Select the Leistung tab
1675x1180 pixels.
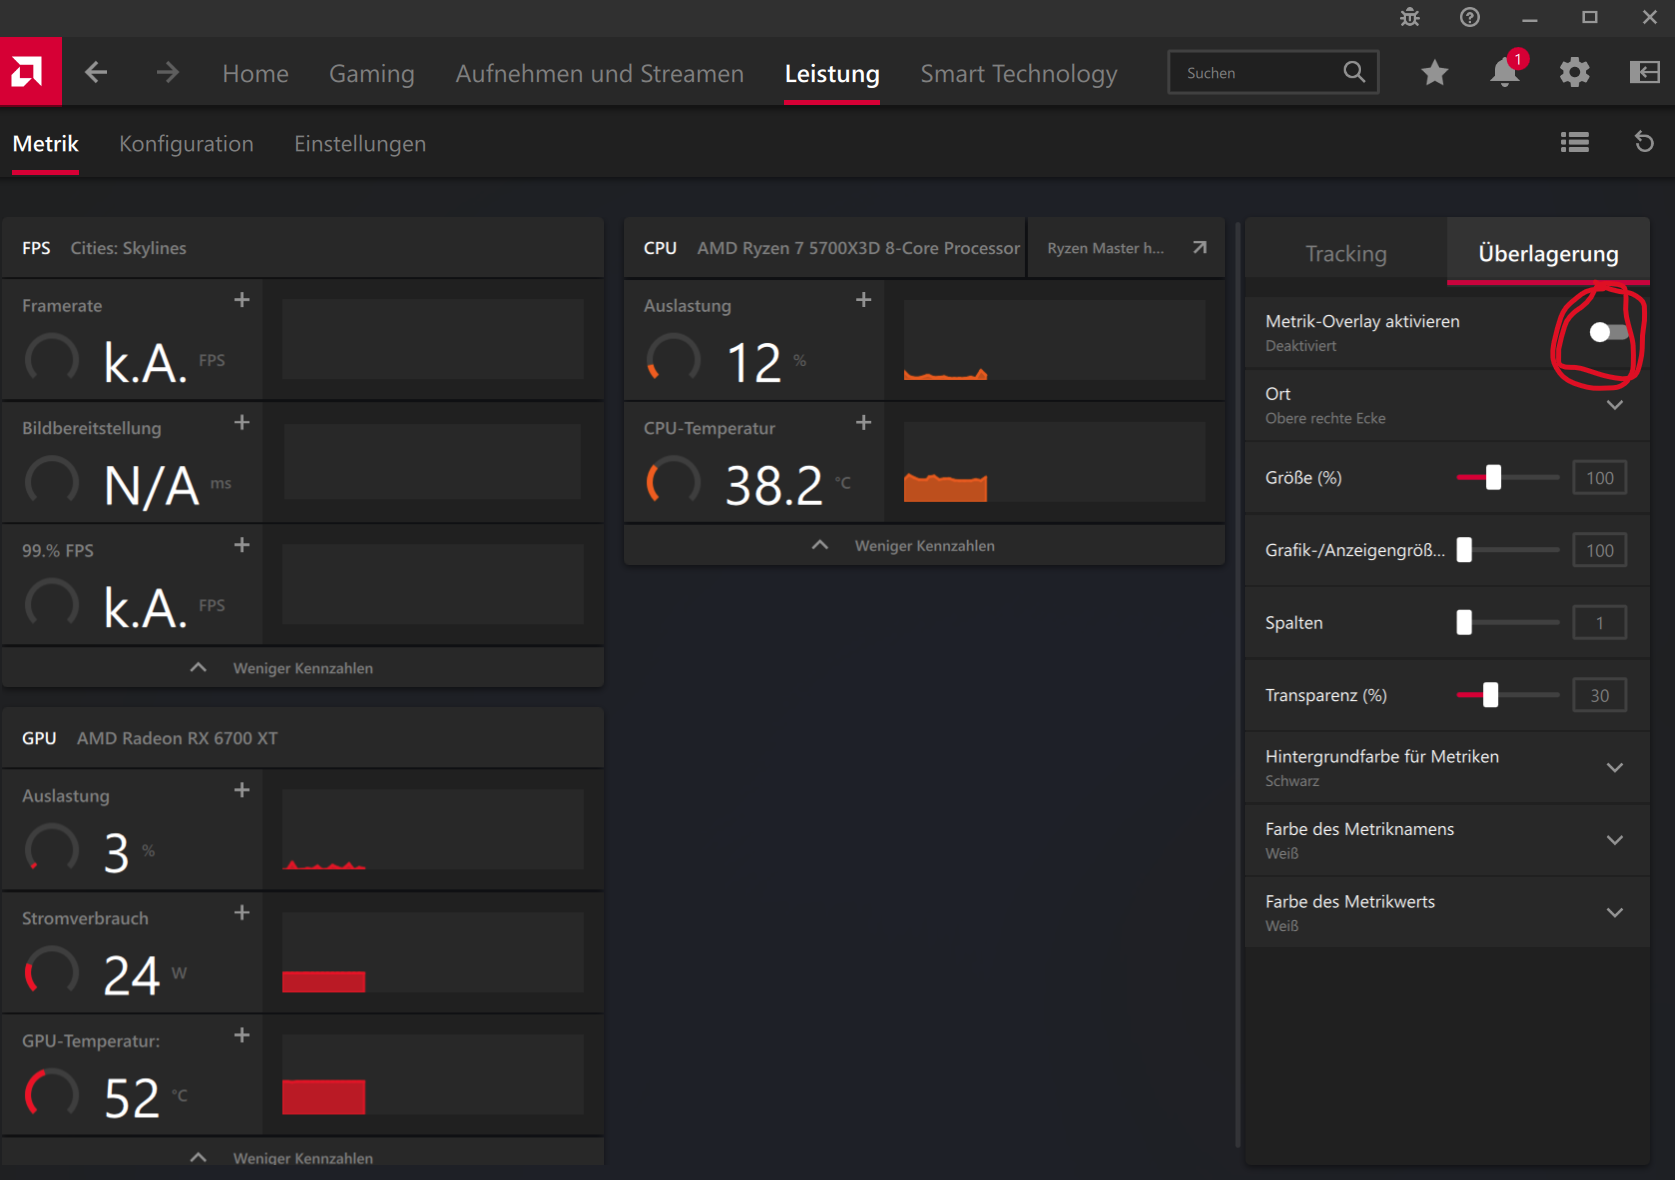(832, 73)
